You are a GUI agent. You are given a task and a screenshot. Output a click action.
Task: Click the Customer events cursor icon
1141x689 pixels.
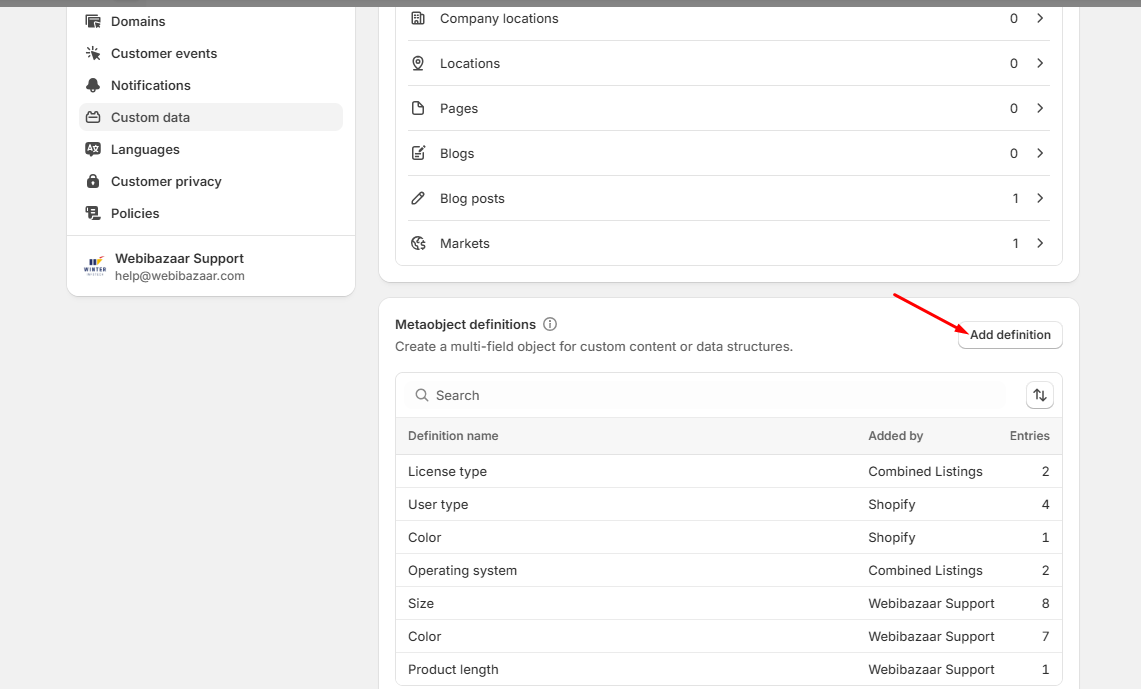coord(93,53)
